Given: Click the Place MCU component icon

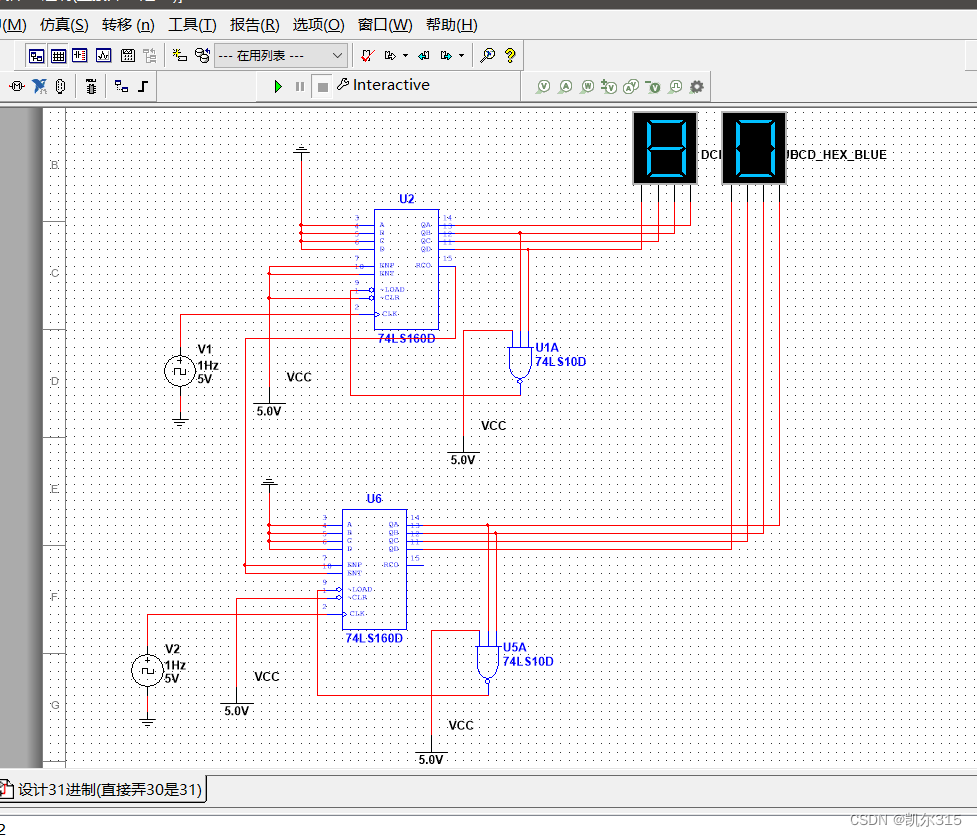Looking at the screenshot, I should tap(17, 86).
